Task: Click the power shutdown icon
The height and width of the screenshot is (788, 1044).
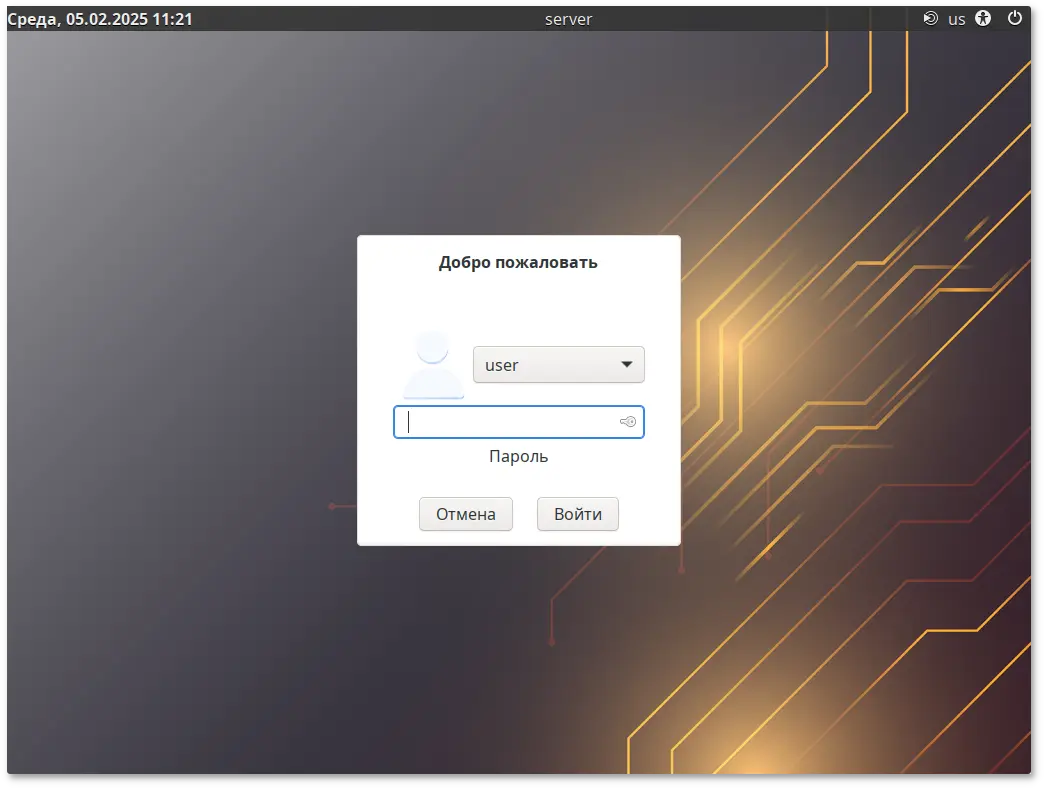Action: click(x=1015, y=18)
